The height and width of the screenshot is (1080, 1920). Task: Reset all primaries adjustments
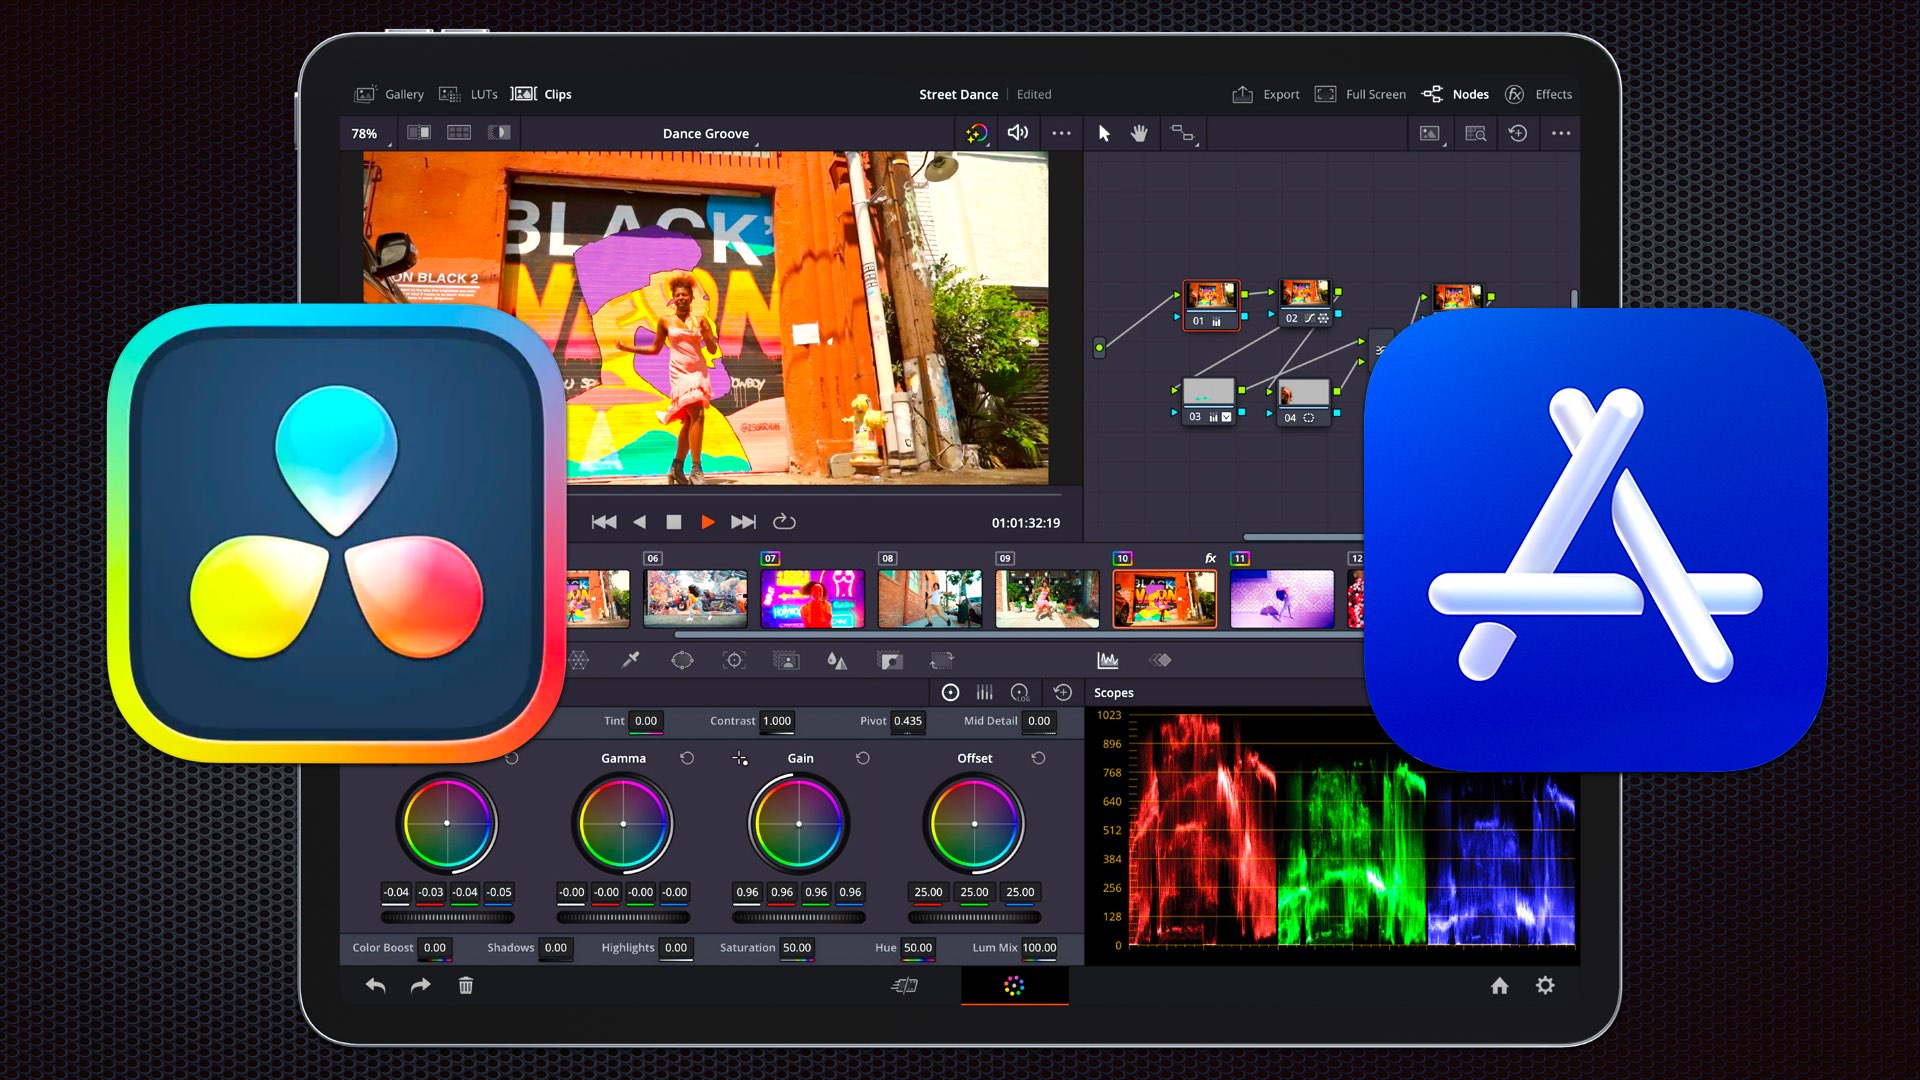[x=1063, y=692]
